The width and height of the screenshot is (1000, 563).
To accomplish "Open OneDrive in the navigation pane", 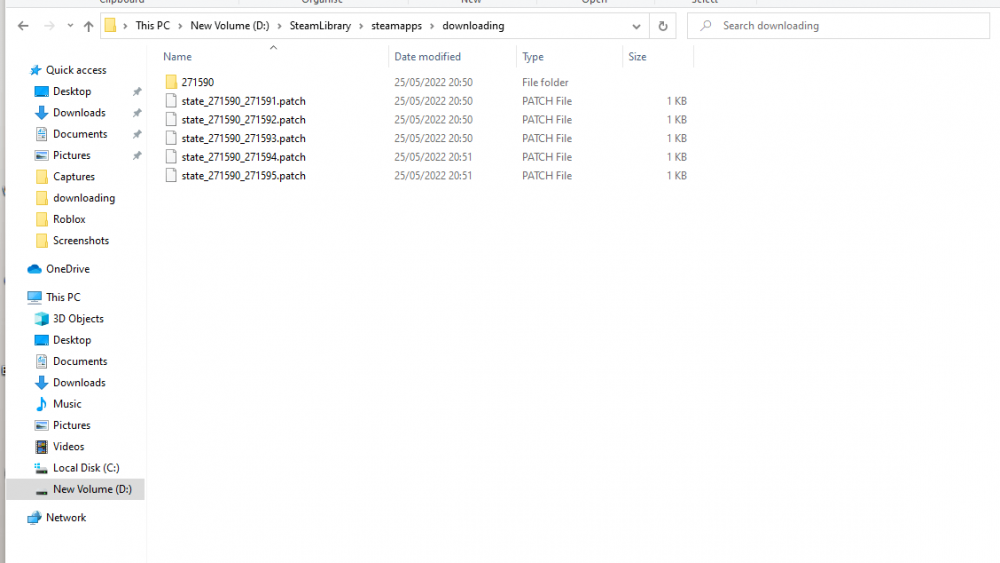I will (x=68, y=269).
